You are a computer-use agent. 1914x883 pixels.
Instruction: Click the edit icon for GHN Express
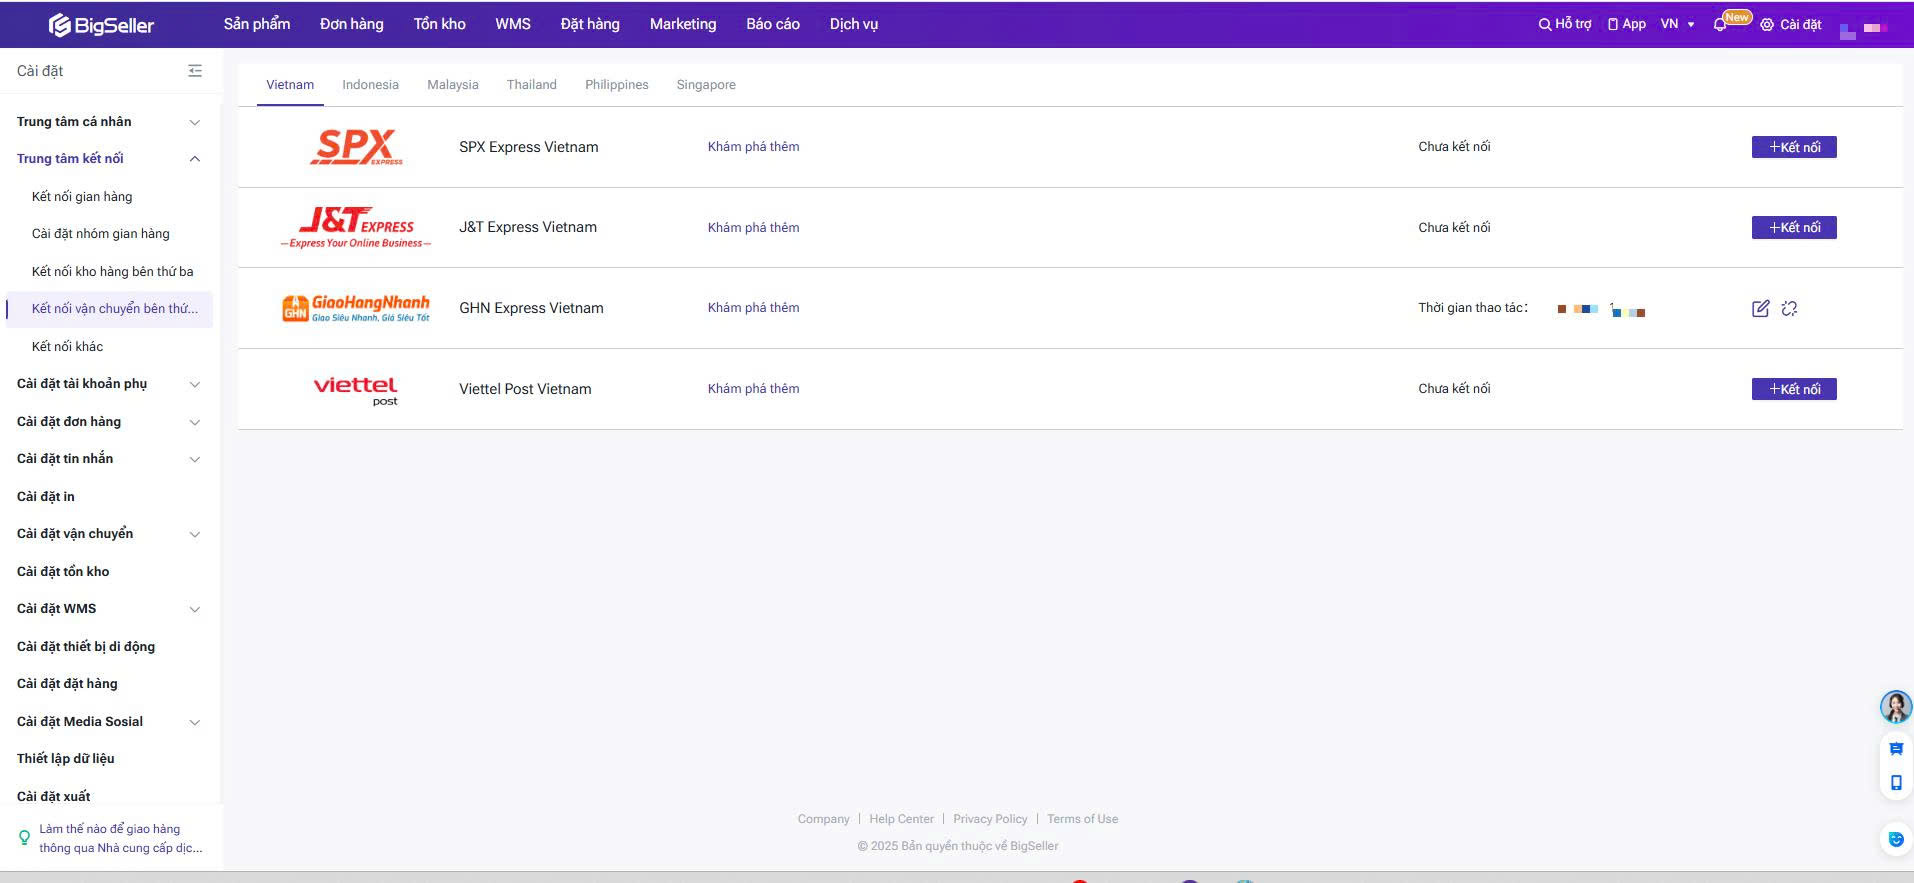coord(1760,309)
